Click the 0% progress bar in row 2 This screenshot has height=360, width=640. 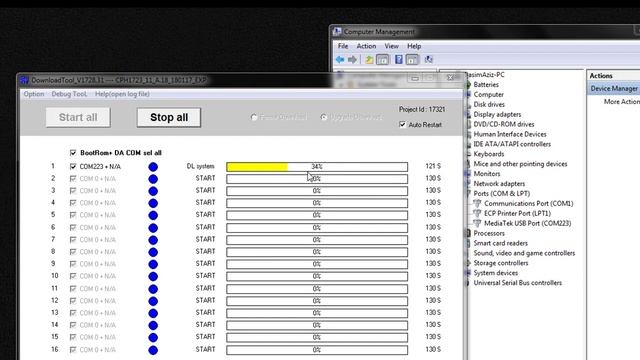pos(317,179)
